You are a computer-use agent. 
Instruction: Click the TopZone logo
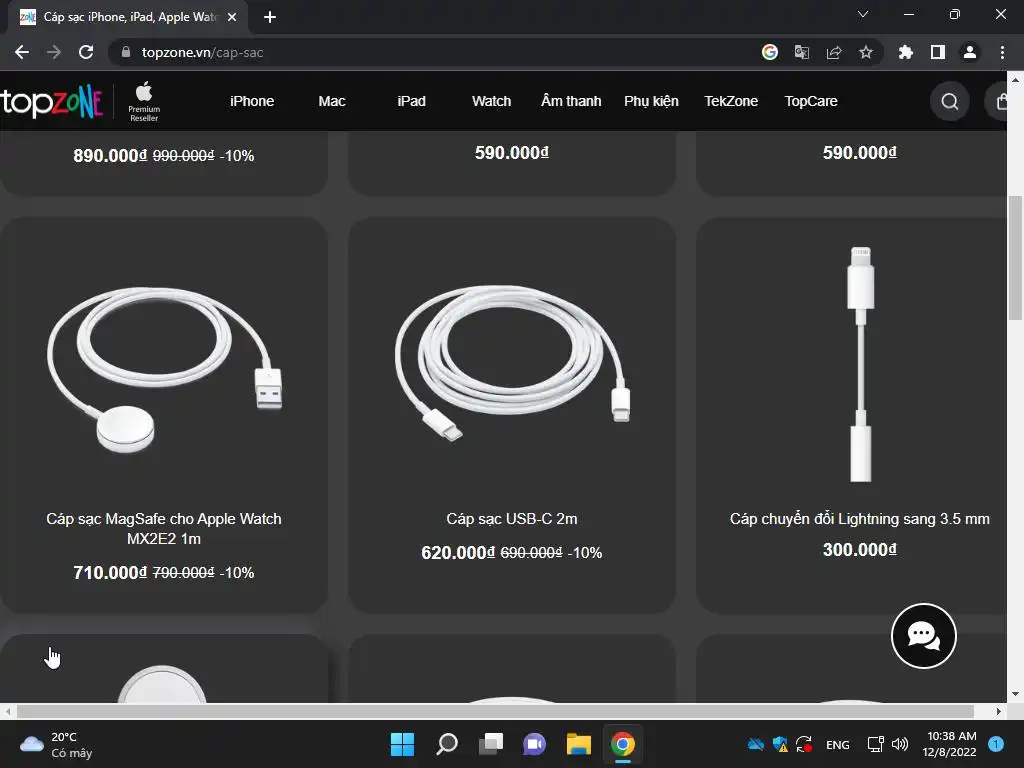pos(52,102)
